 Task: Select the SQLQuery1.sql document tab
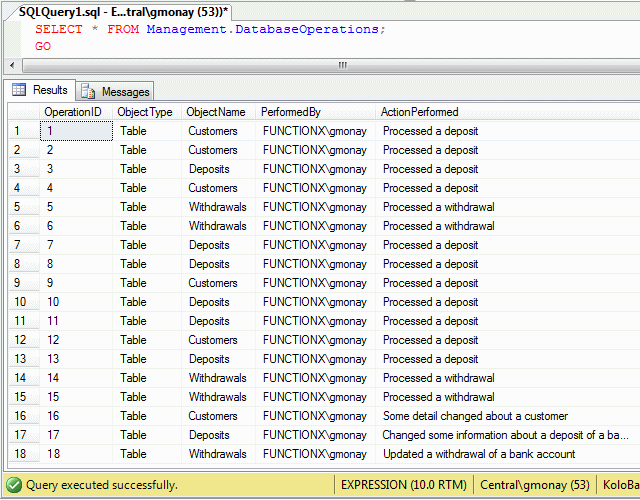click(123, 12)
